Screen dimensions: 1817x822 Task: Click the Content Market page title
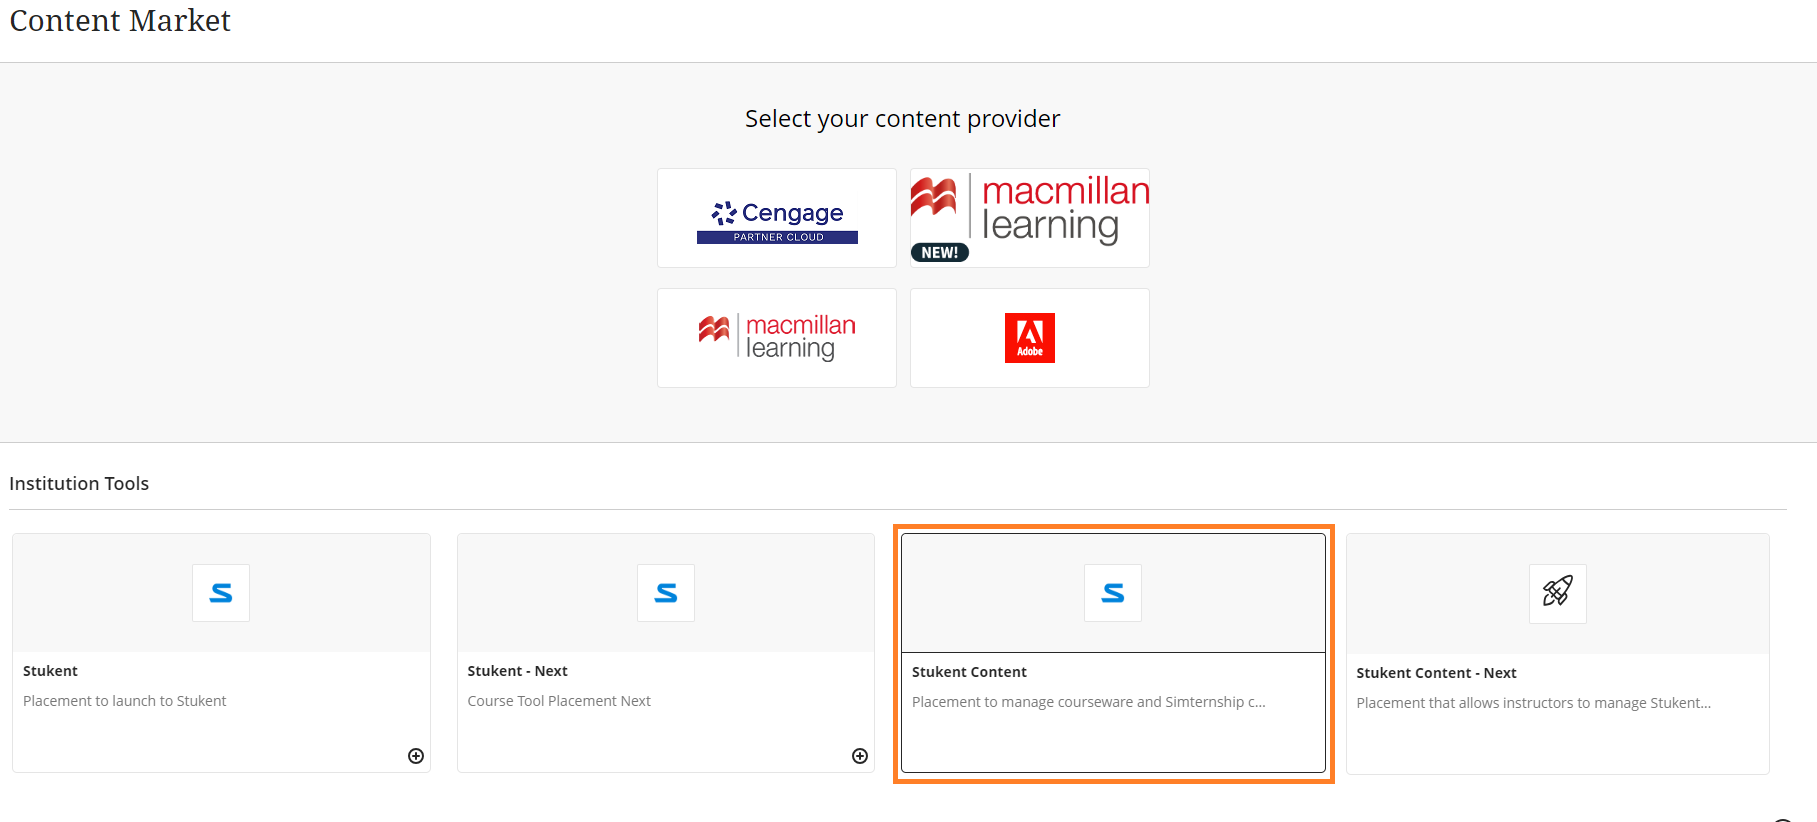click(120, 20)
